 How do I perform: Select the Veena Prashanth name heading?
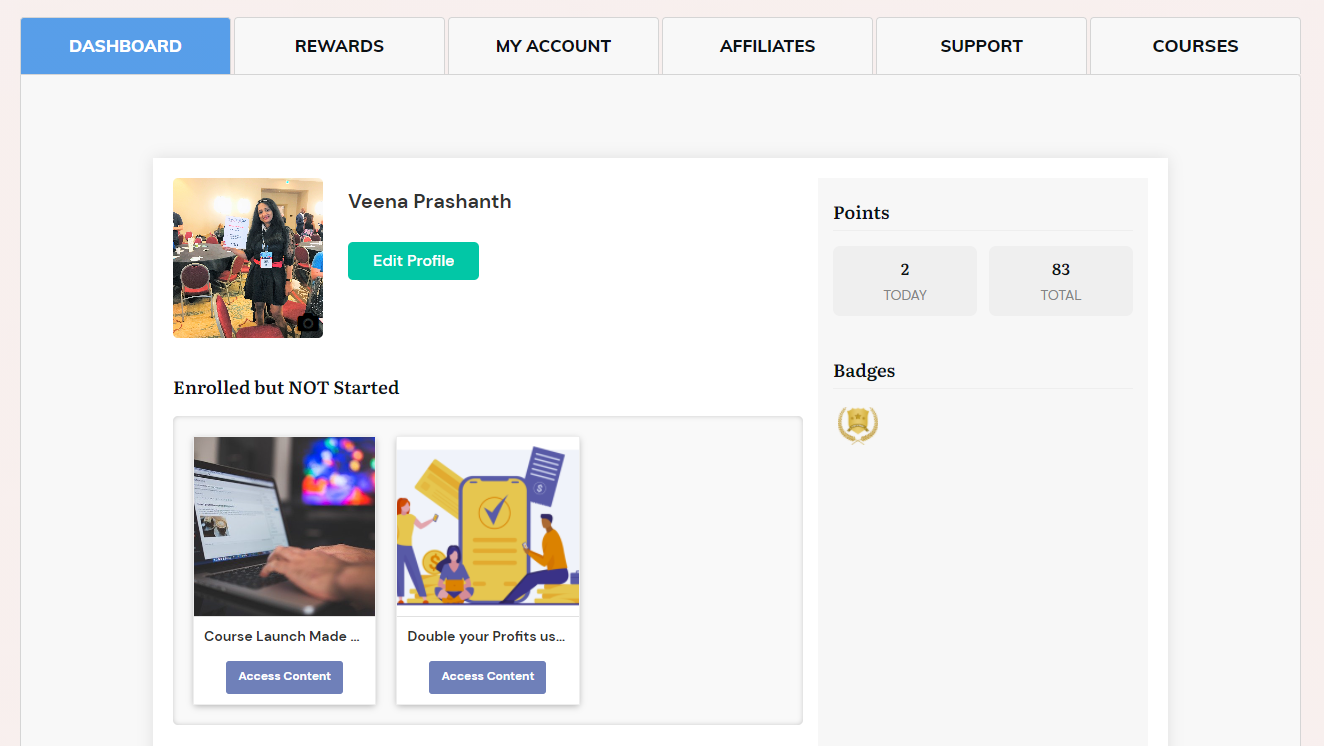(x=430, y=201)
